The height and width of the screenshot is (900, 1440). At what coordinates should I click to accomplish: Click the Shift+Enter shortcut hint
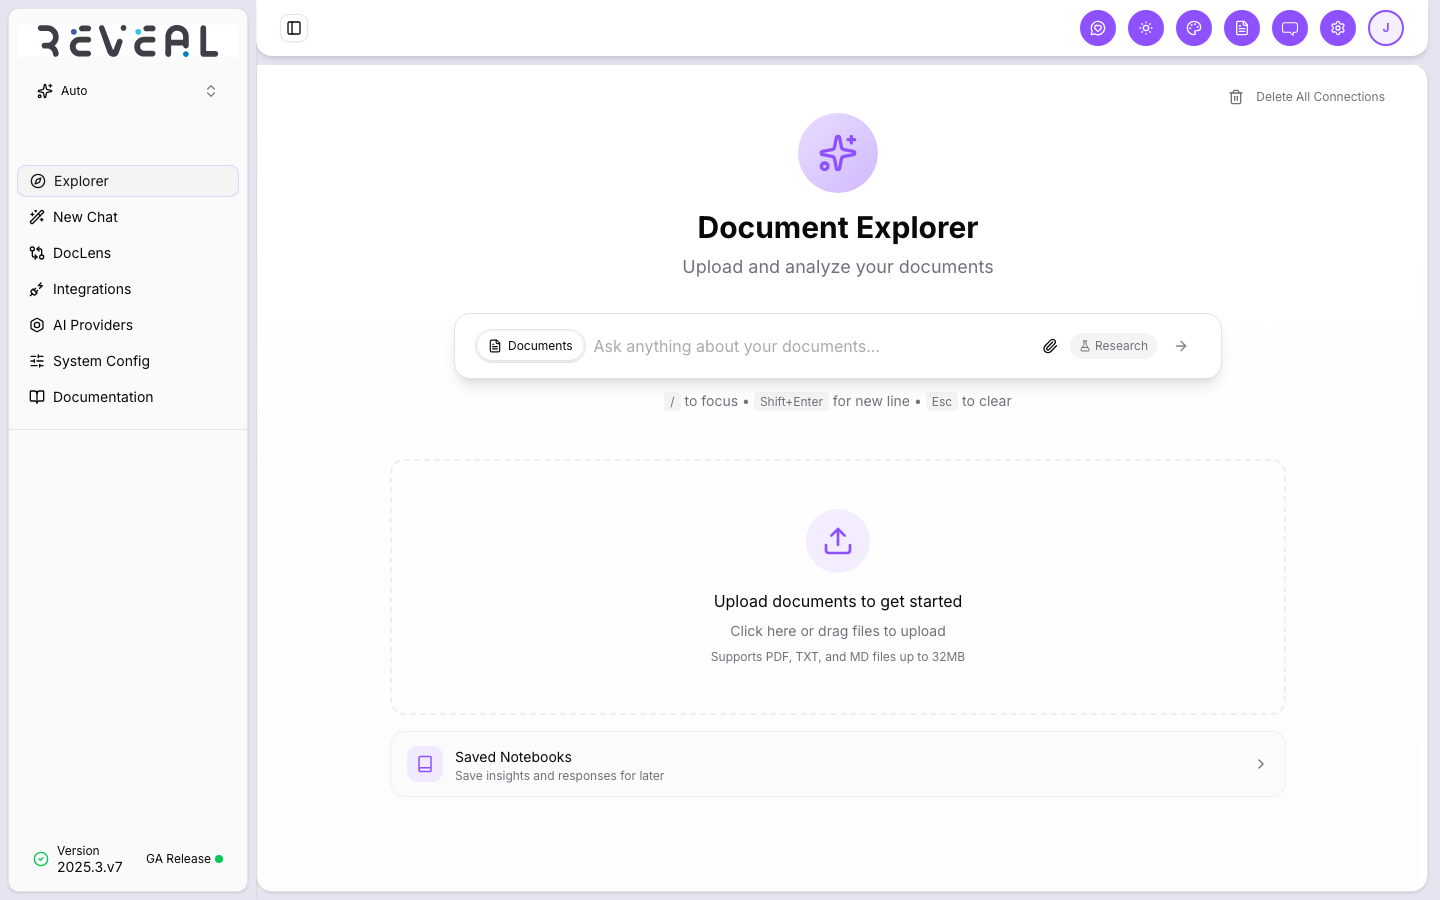(791, 402)
